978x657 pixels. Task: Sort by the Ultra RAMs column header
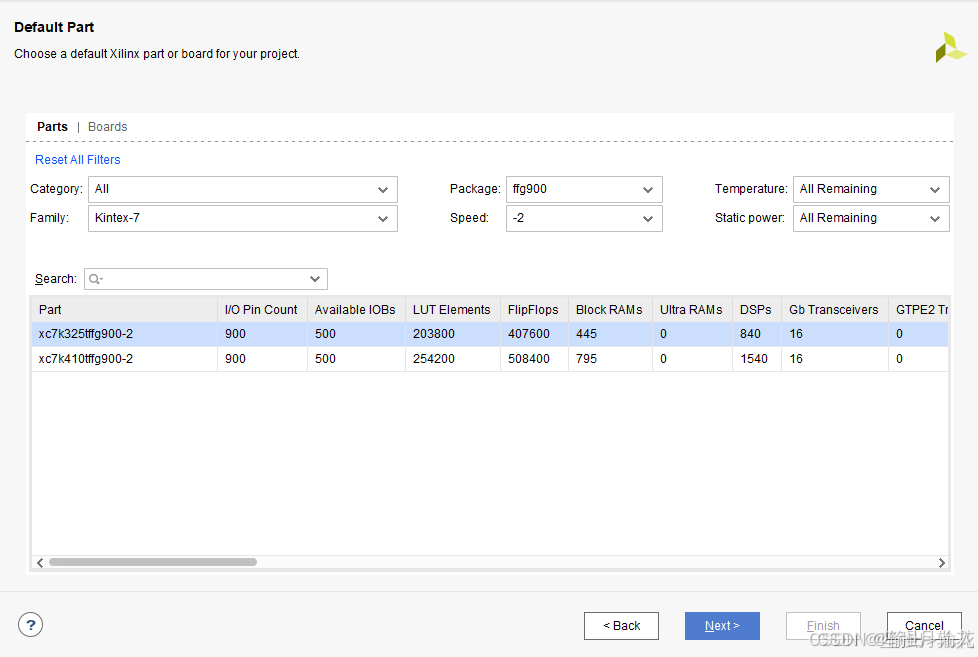[692, 309]
